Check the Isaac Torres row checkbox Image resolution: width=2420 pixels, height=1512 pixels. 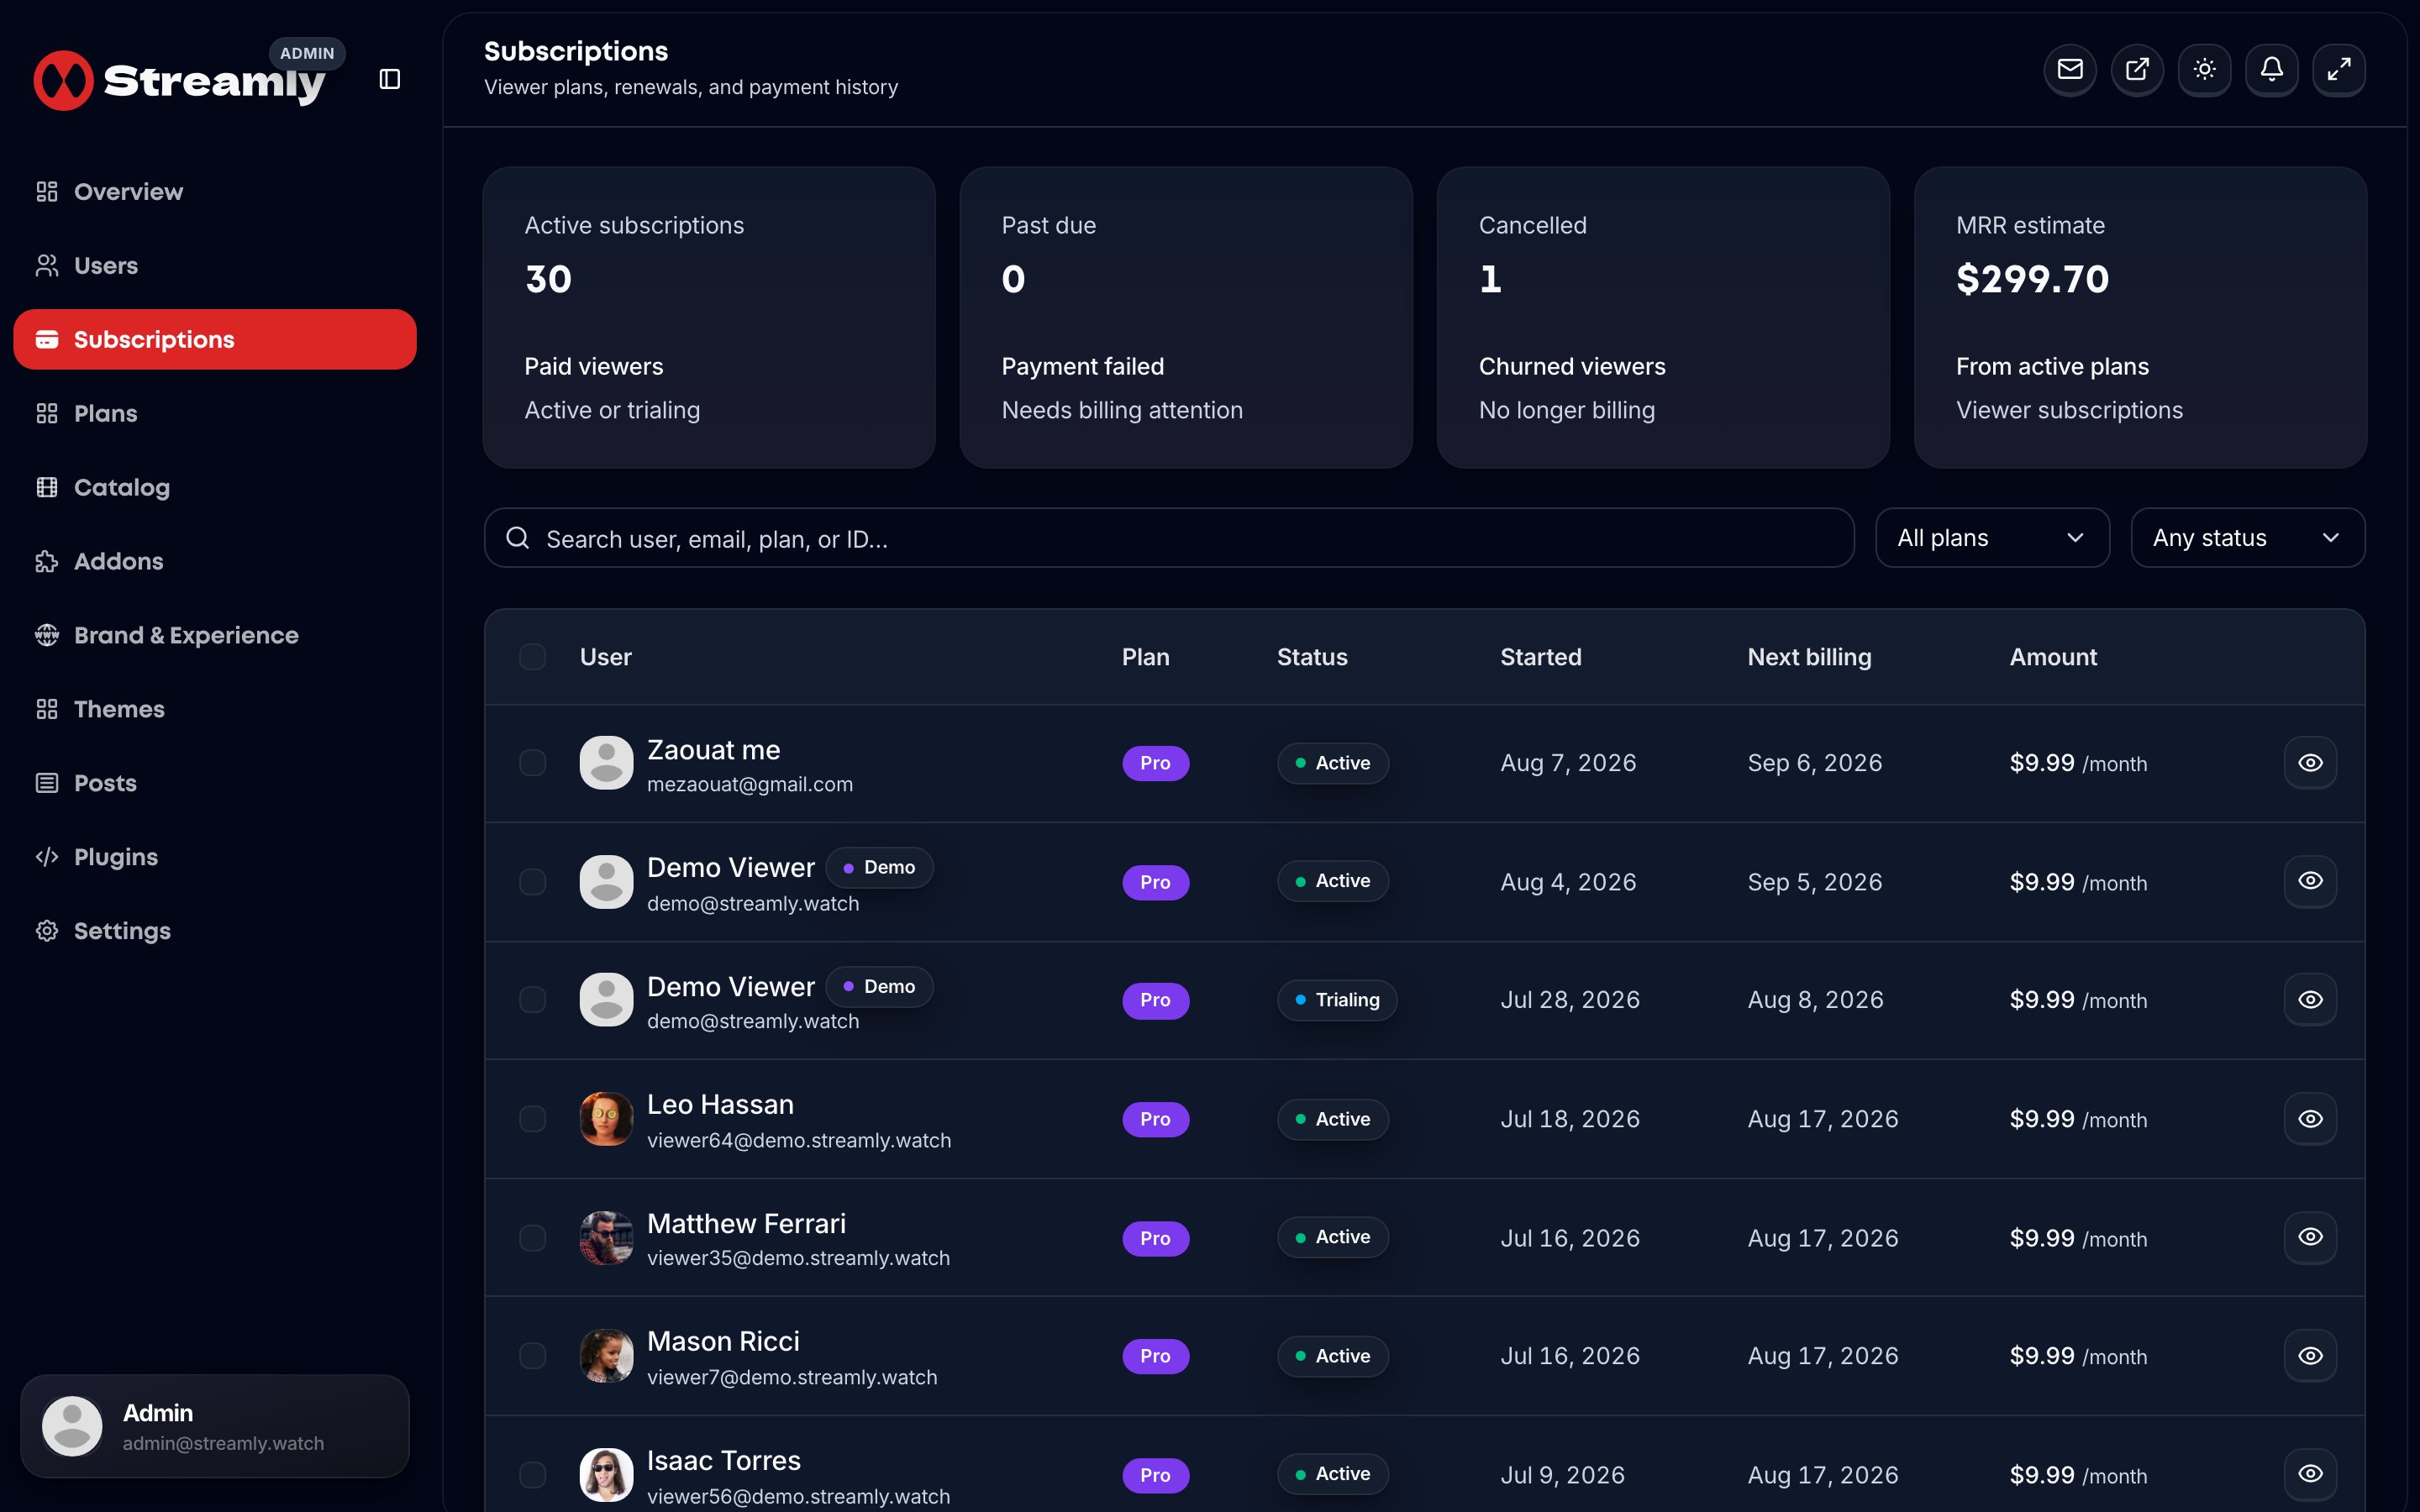point(533,1475)
